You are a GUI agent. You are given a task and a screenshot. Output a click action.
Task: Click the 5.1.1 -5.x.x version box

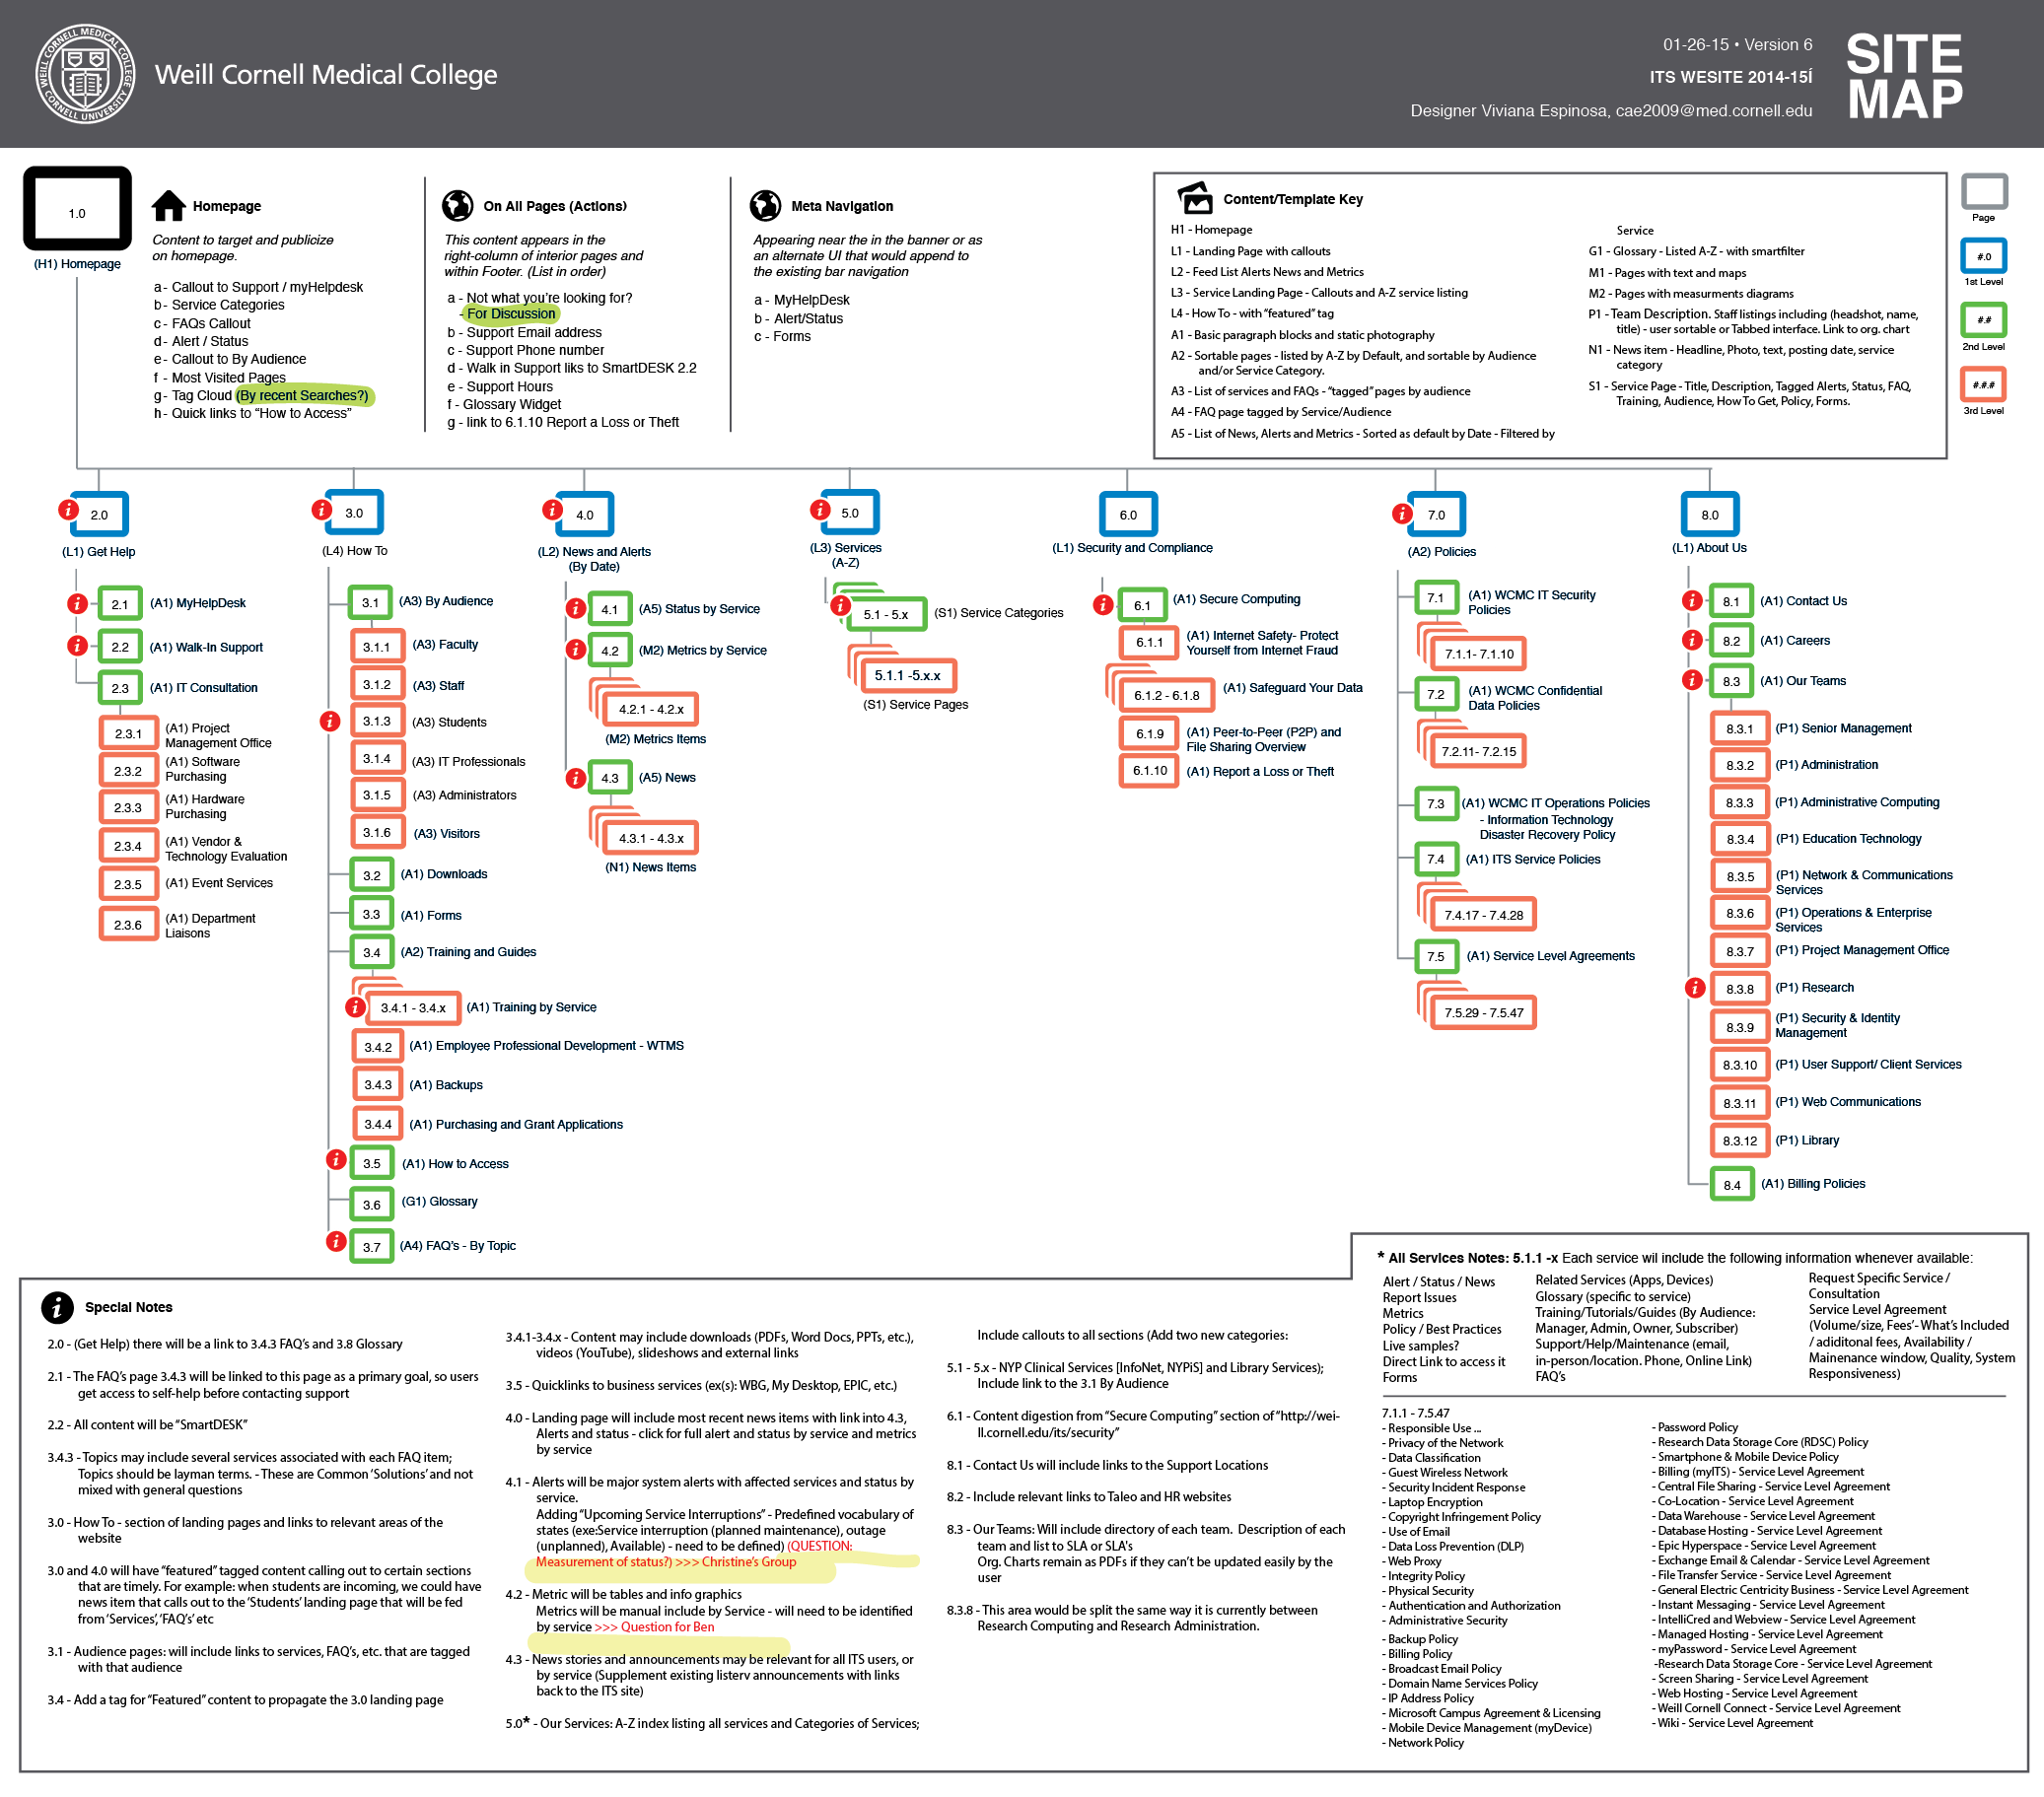908,676
